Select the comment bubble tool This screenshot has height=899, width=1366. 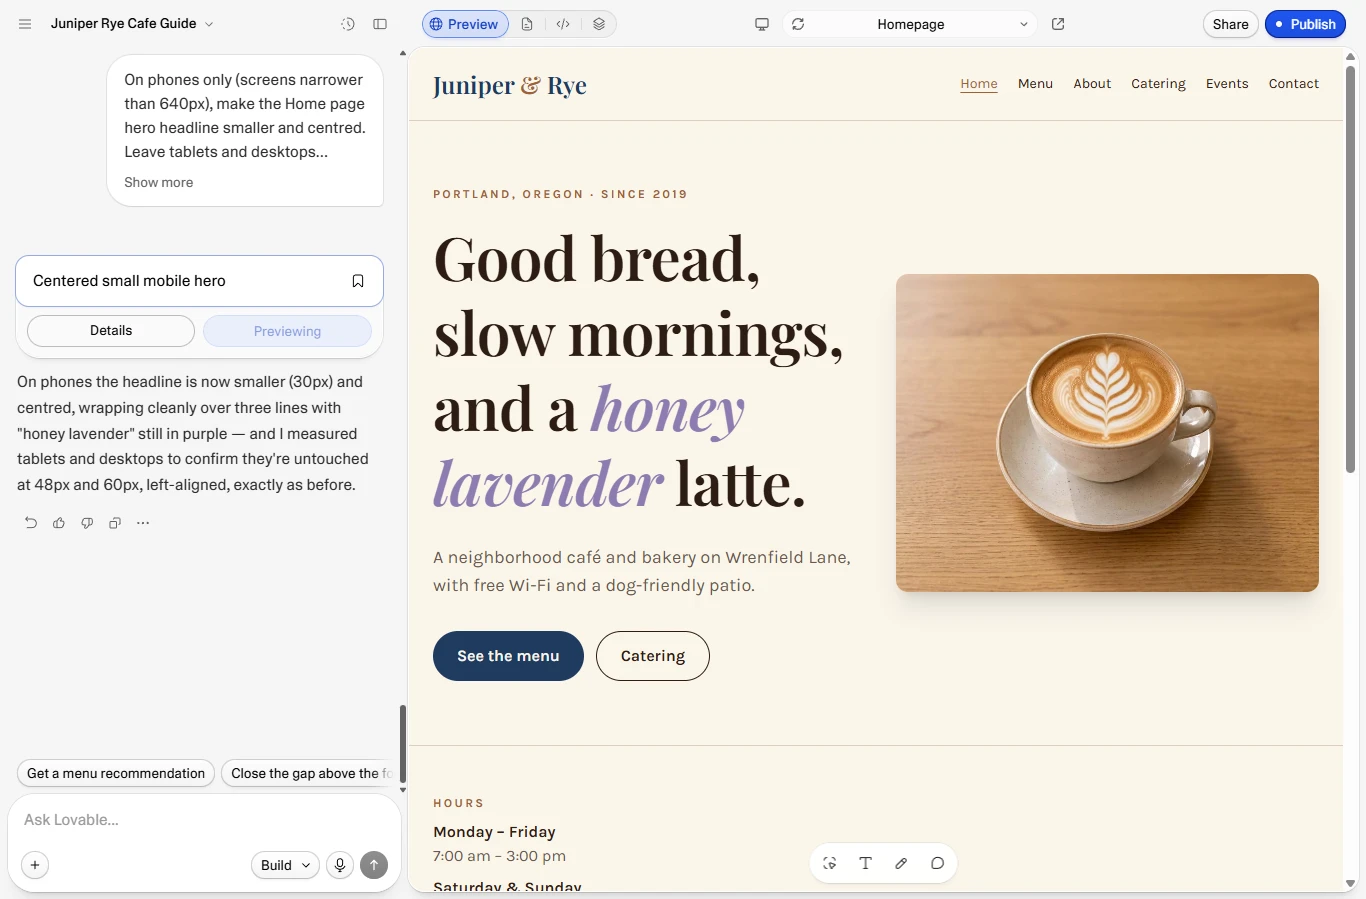[937, 863]
